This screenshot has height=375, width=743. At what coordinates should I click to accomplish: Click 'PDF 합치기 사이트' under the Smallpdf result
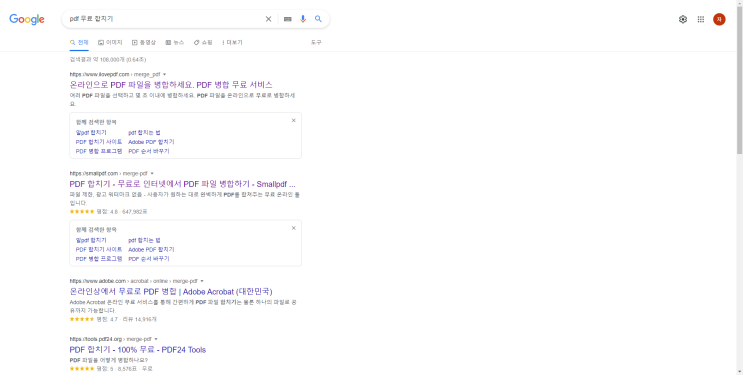click(x=99, y=249)
